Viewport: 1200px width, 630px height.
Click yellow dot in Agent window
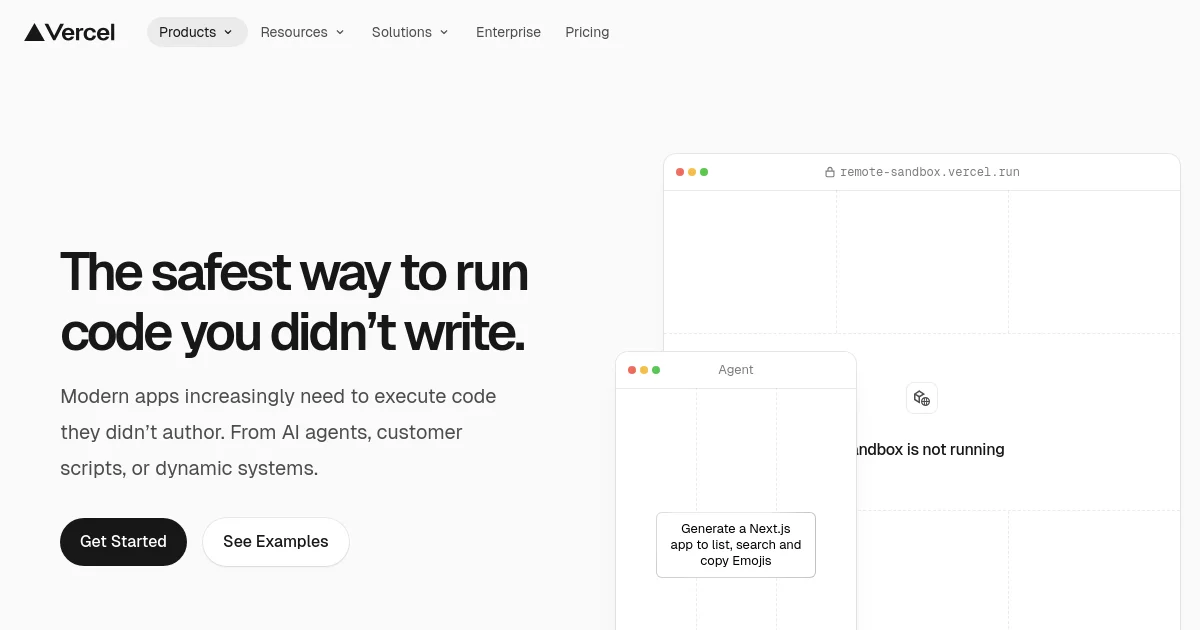click(x=644, y=370)
